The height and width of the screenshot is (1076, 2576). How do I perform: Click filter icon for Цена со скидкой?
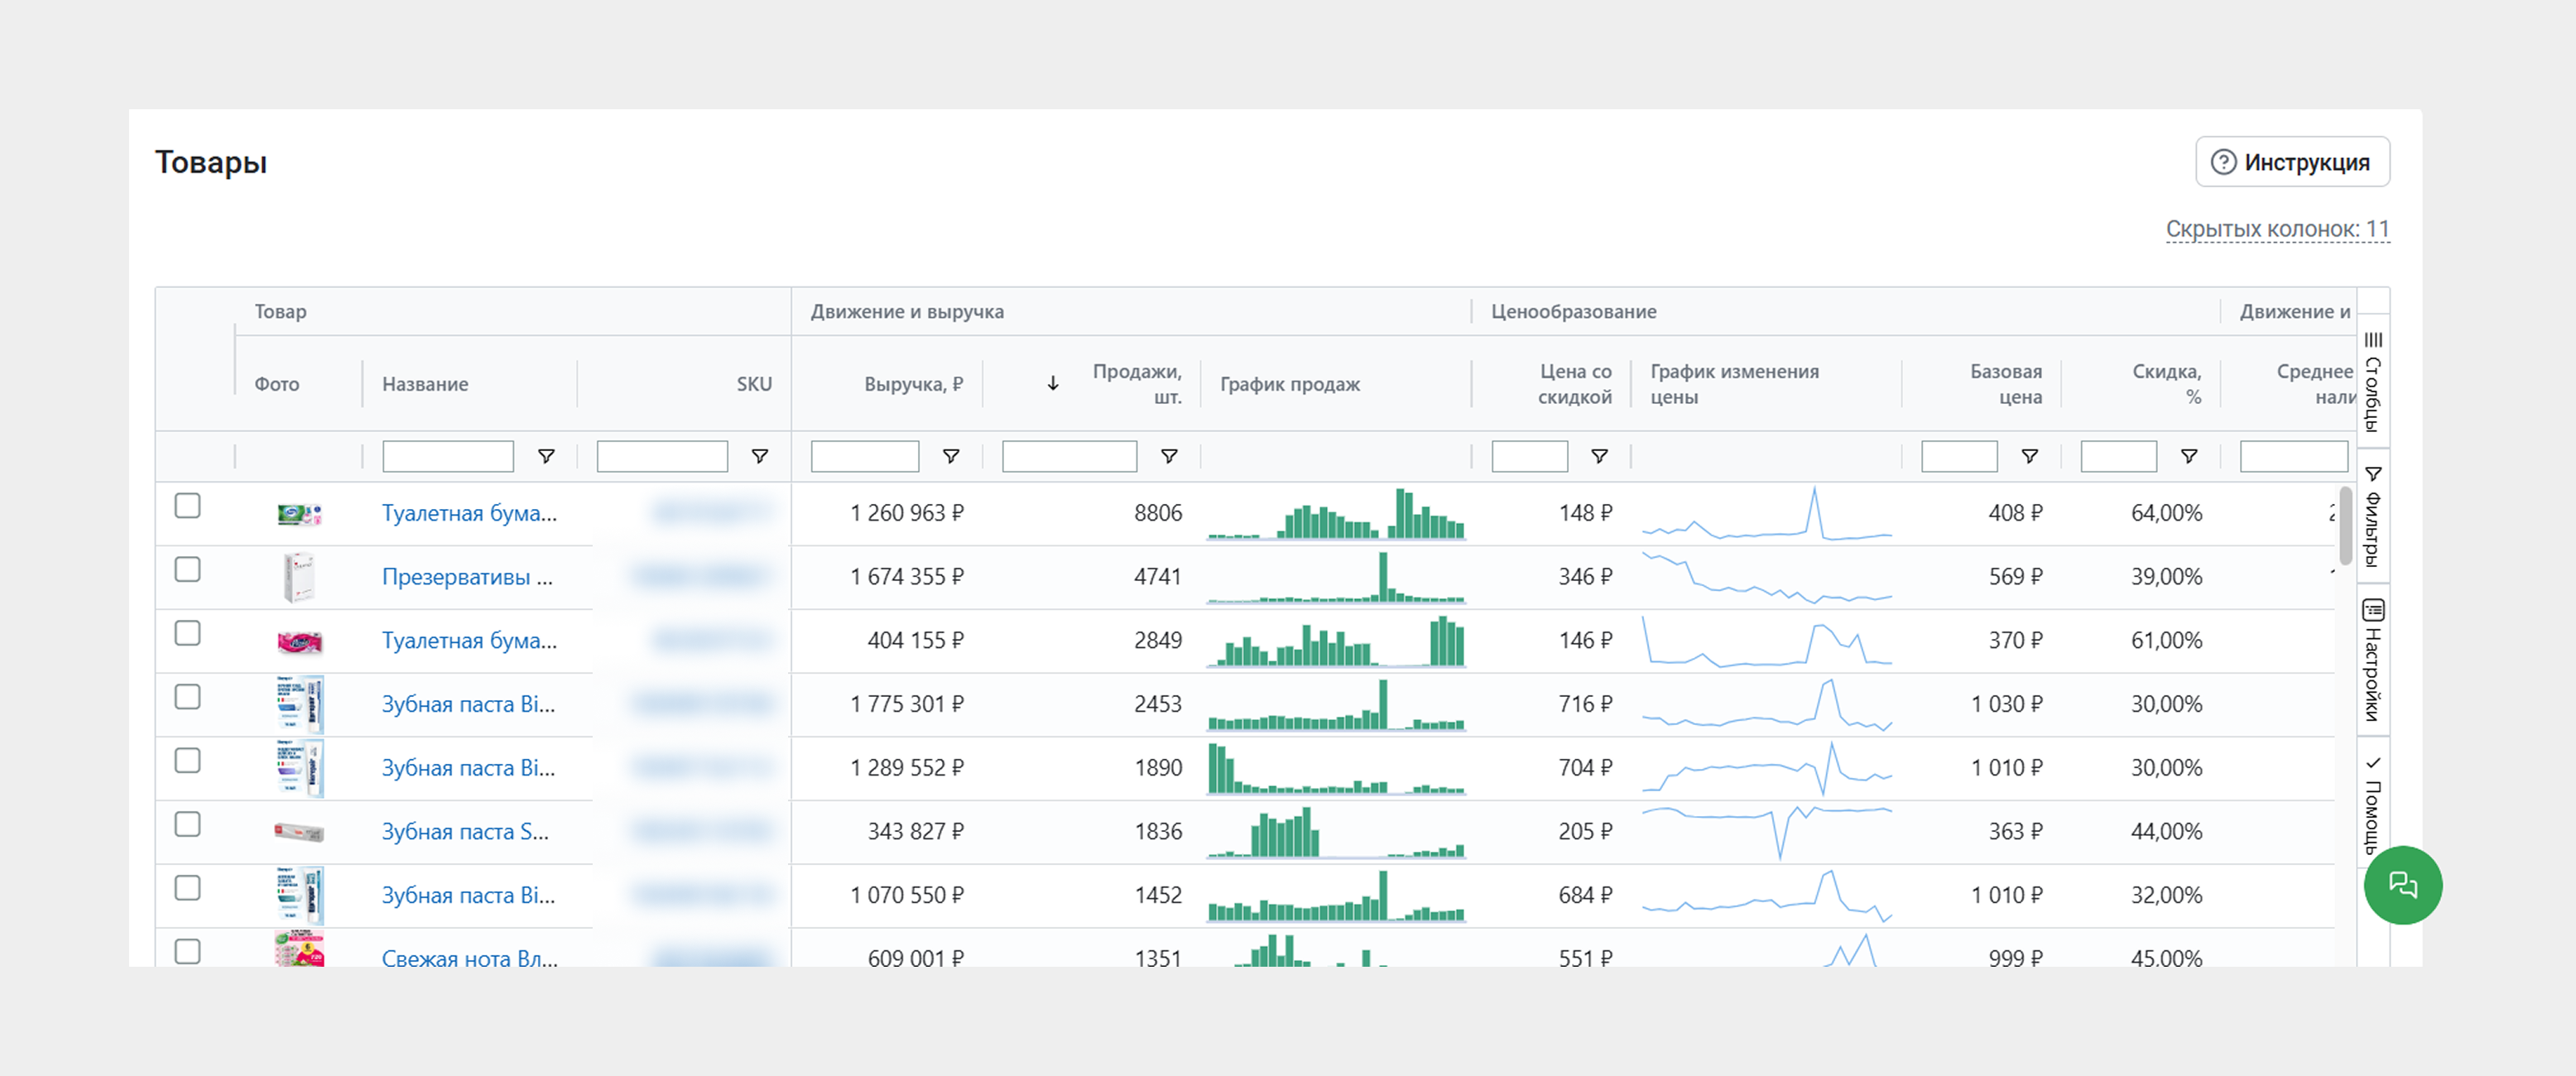pos(1599,456)
